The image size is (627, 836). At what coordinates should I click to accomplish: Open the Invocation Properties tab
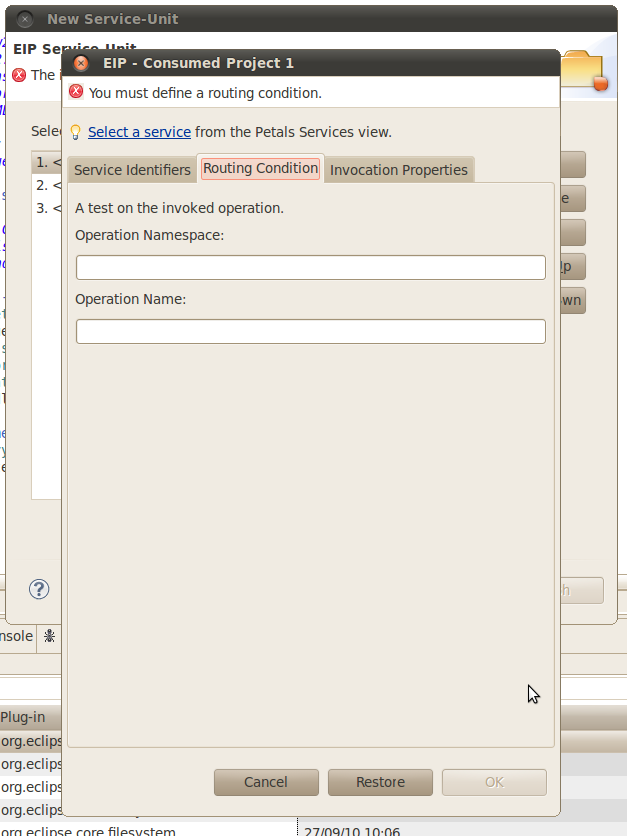398,170
